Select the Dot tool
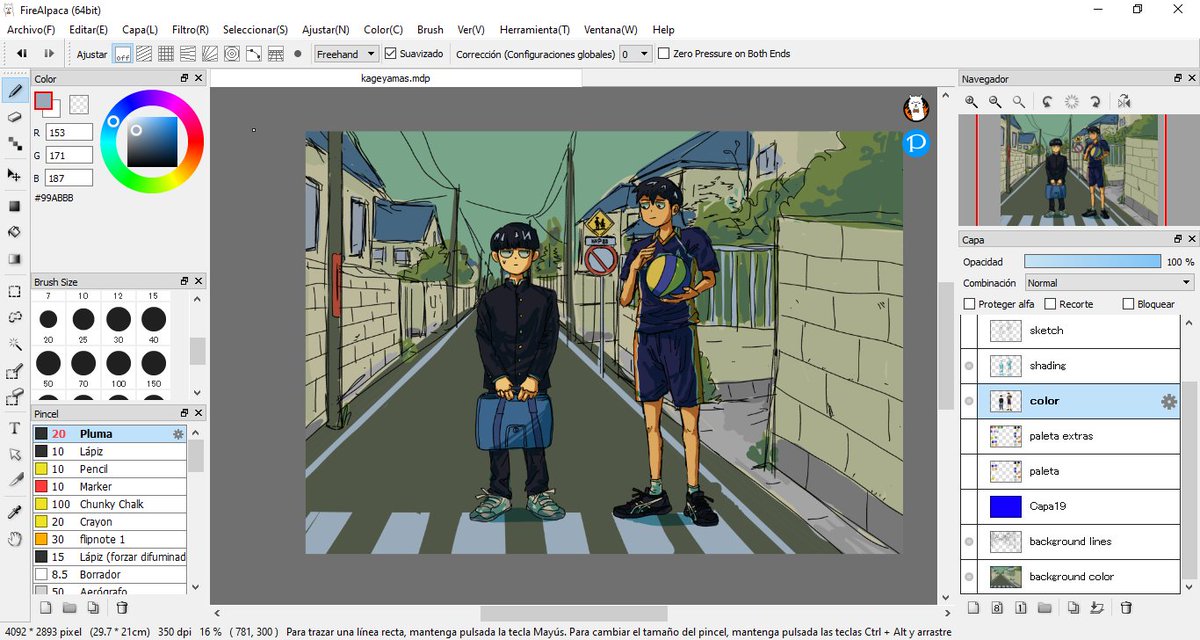 14,143
